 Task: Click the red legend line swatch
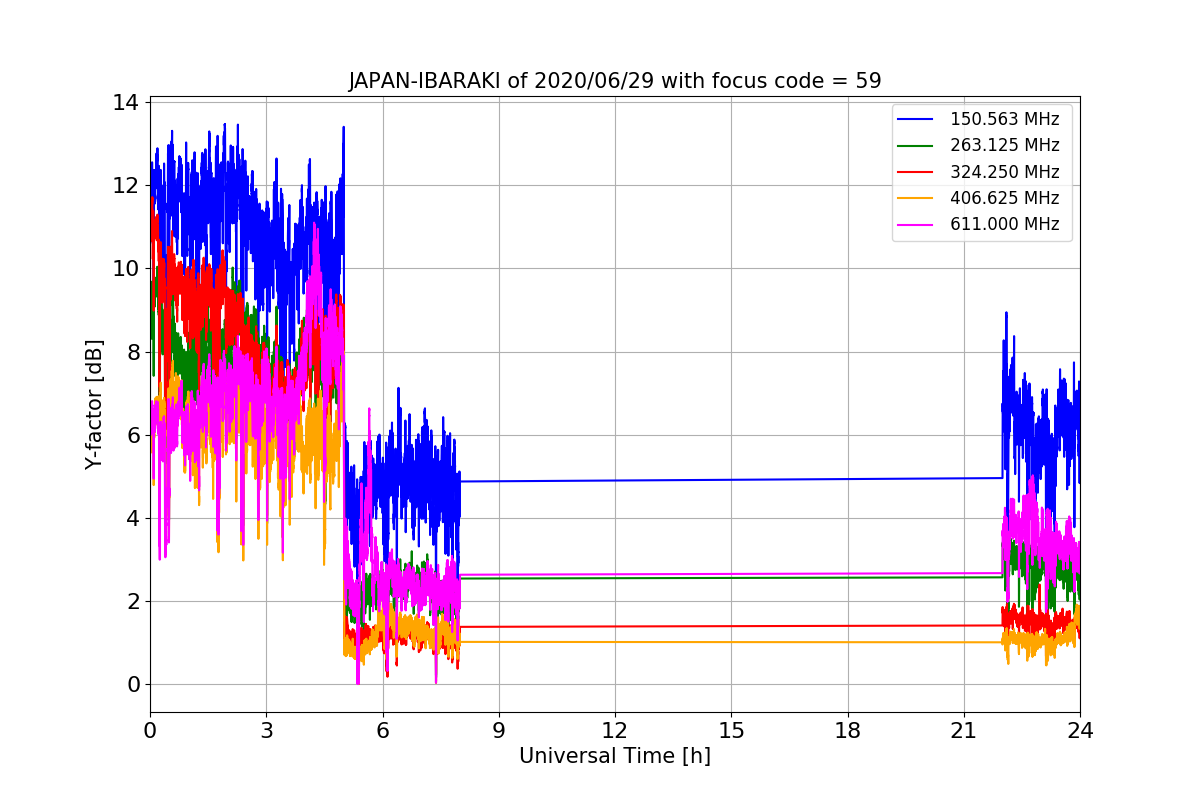click(917, 172)
